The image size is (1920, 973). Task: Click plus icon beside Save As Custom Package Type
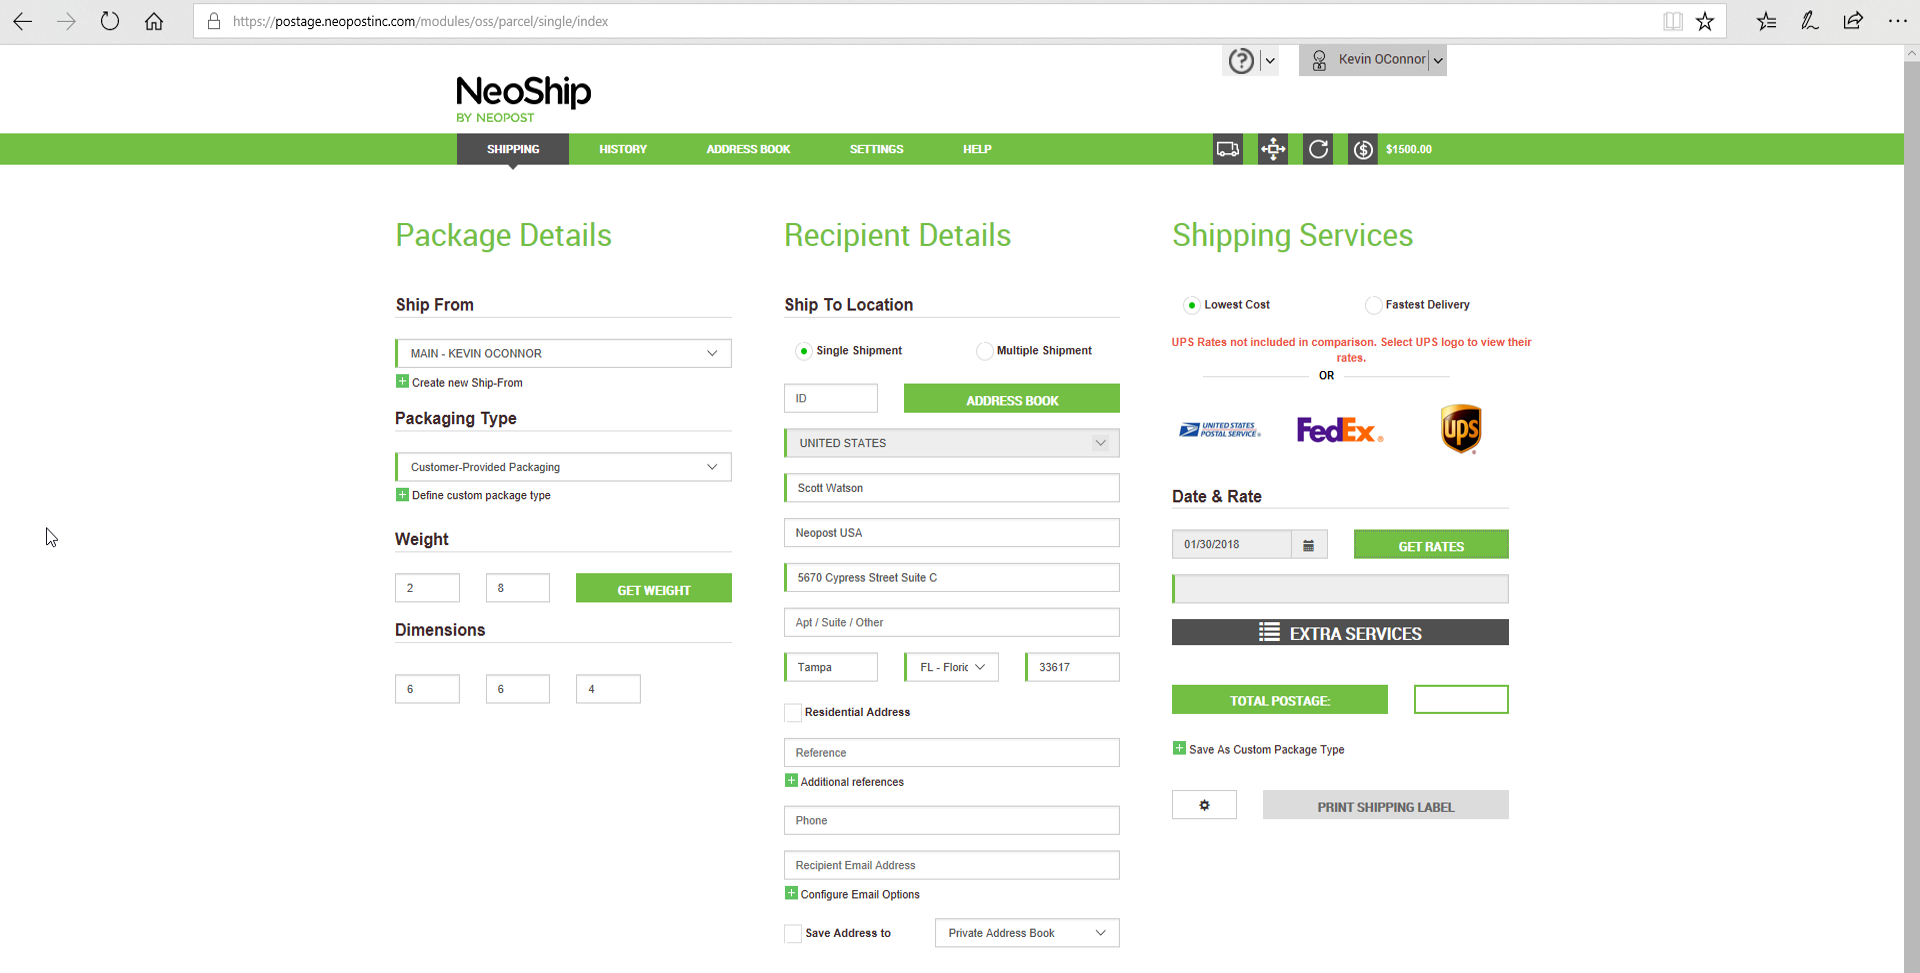click(1179, 748)
